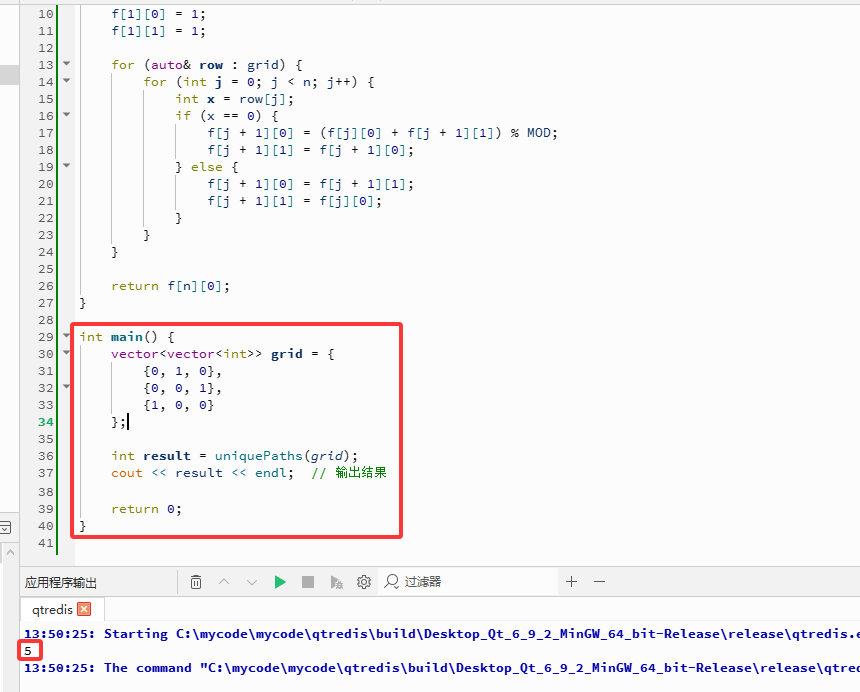
Task: Click line number 34 in the gutter
Action: [x=45, y=421]
